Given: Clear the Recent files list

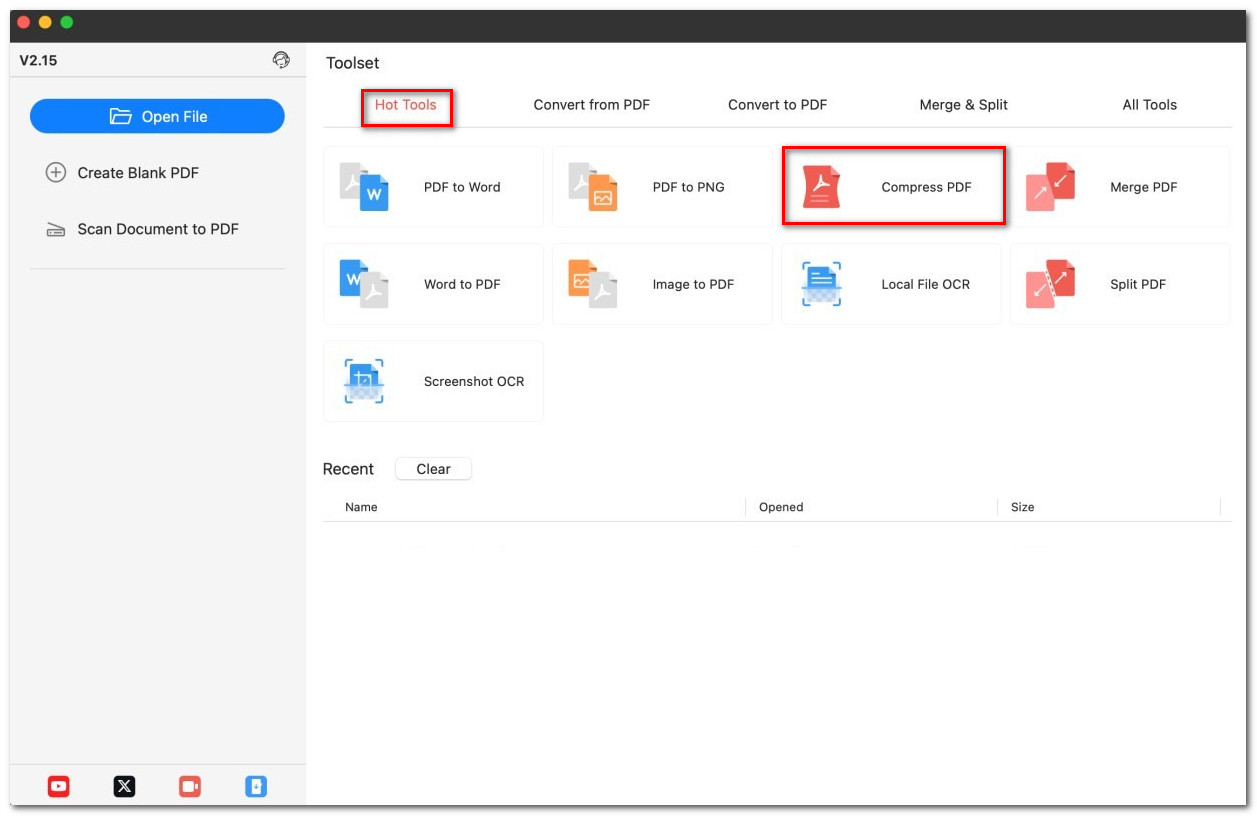Looking at the screenshot, I should 433,469.
